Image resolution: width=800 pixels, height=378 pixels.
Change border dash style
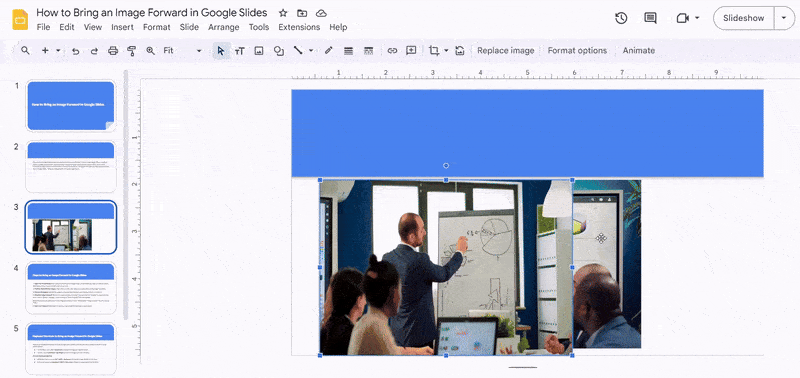pos(368,51)
